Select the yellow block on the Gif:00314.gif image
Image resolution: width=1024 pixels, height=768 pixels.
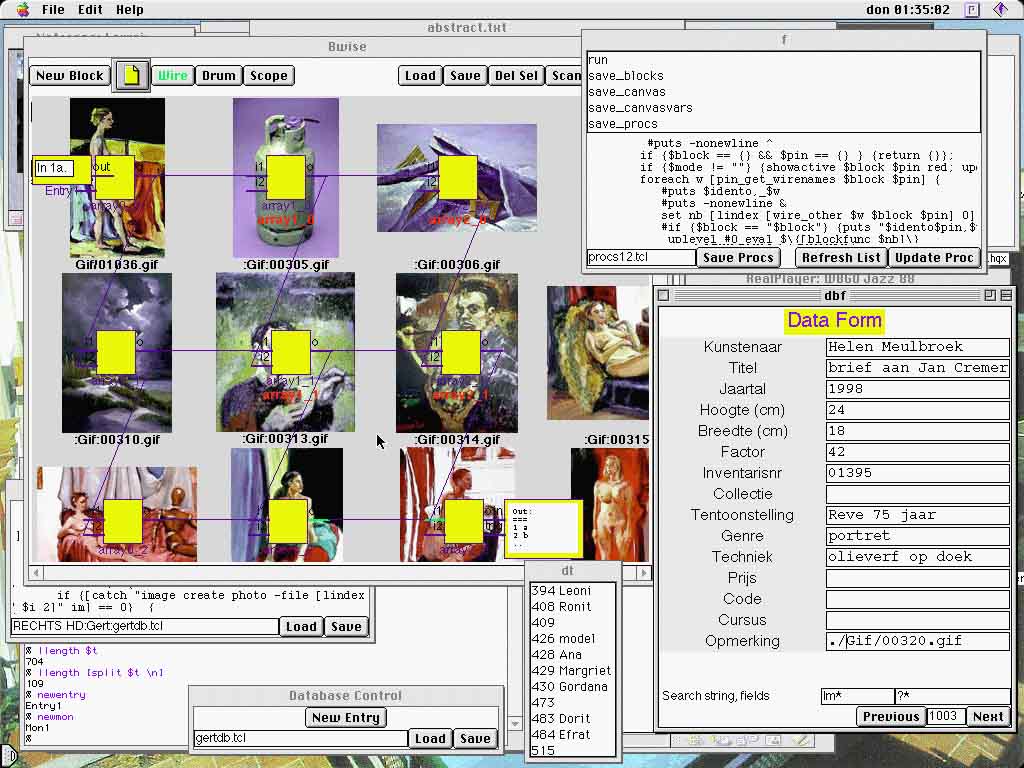[x=461, y=353]
